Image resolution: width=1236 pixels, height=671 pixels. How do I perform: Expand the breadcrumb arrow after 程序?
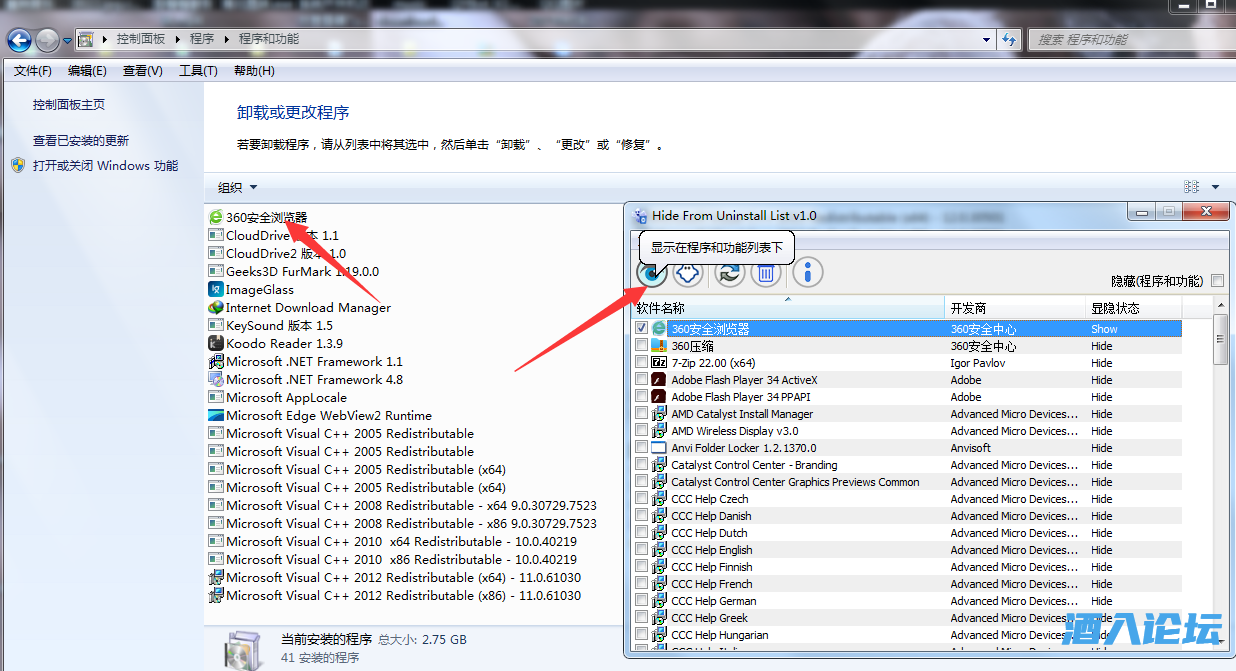227,39
